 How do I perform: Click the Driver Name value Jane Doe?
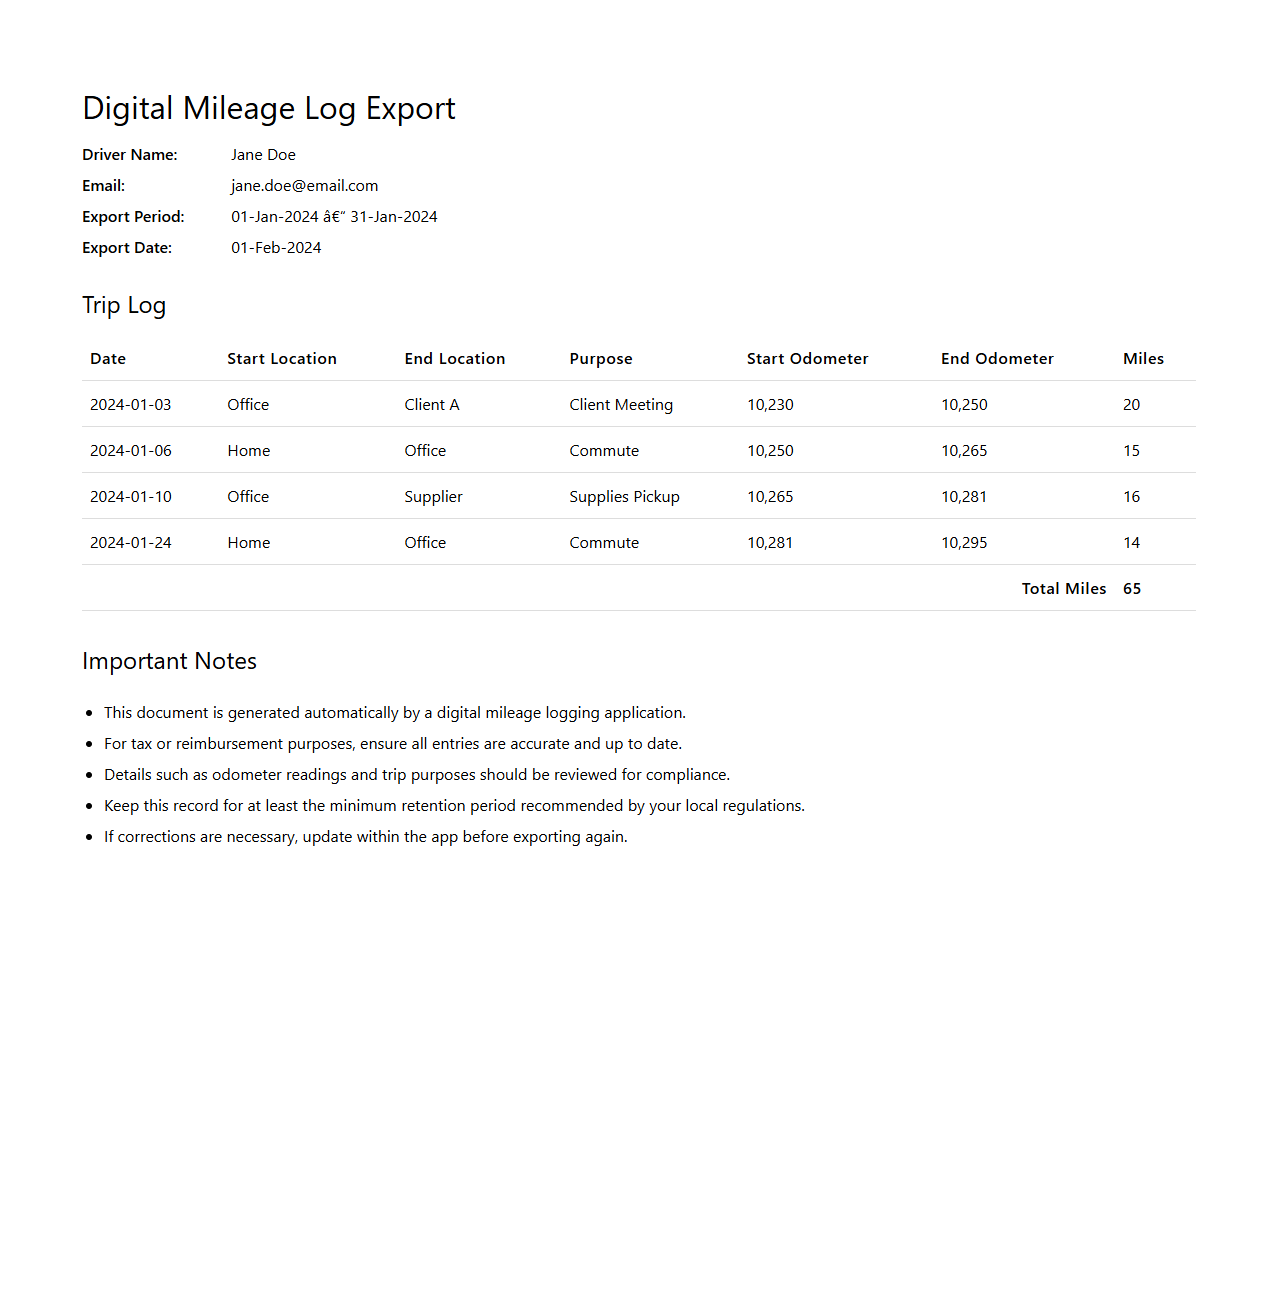pos(263,155)
